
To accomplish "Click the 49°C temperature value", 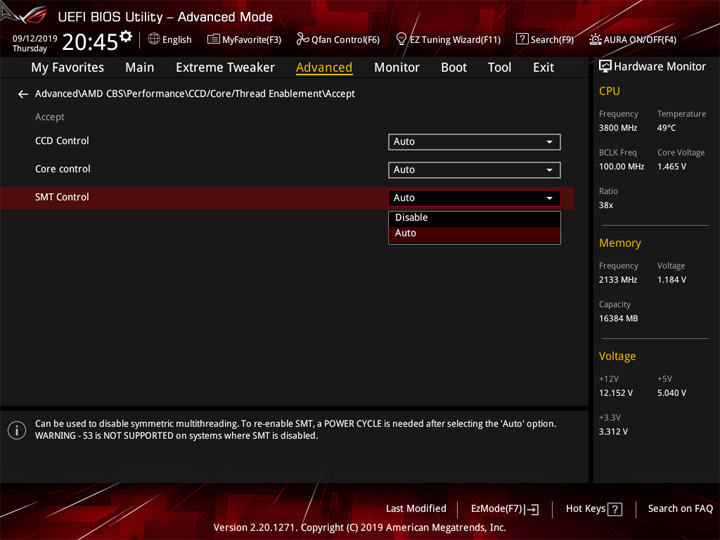I will [666, 128].
